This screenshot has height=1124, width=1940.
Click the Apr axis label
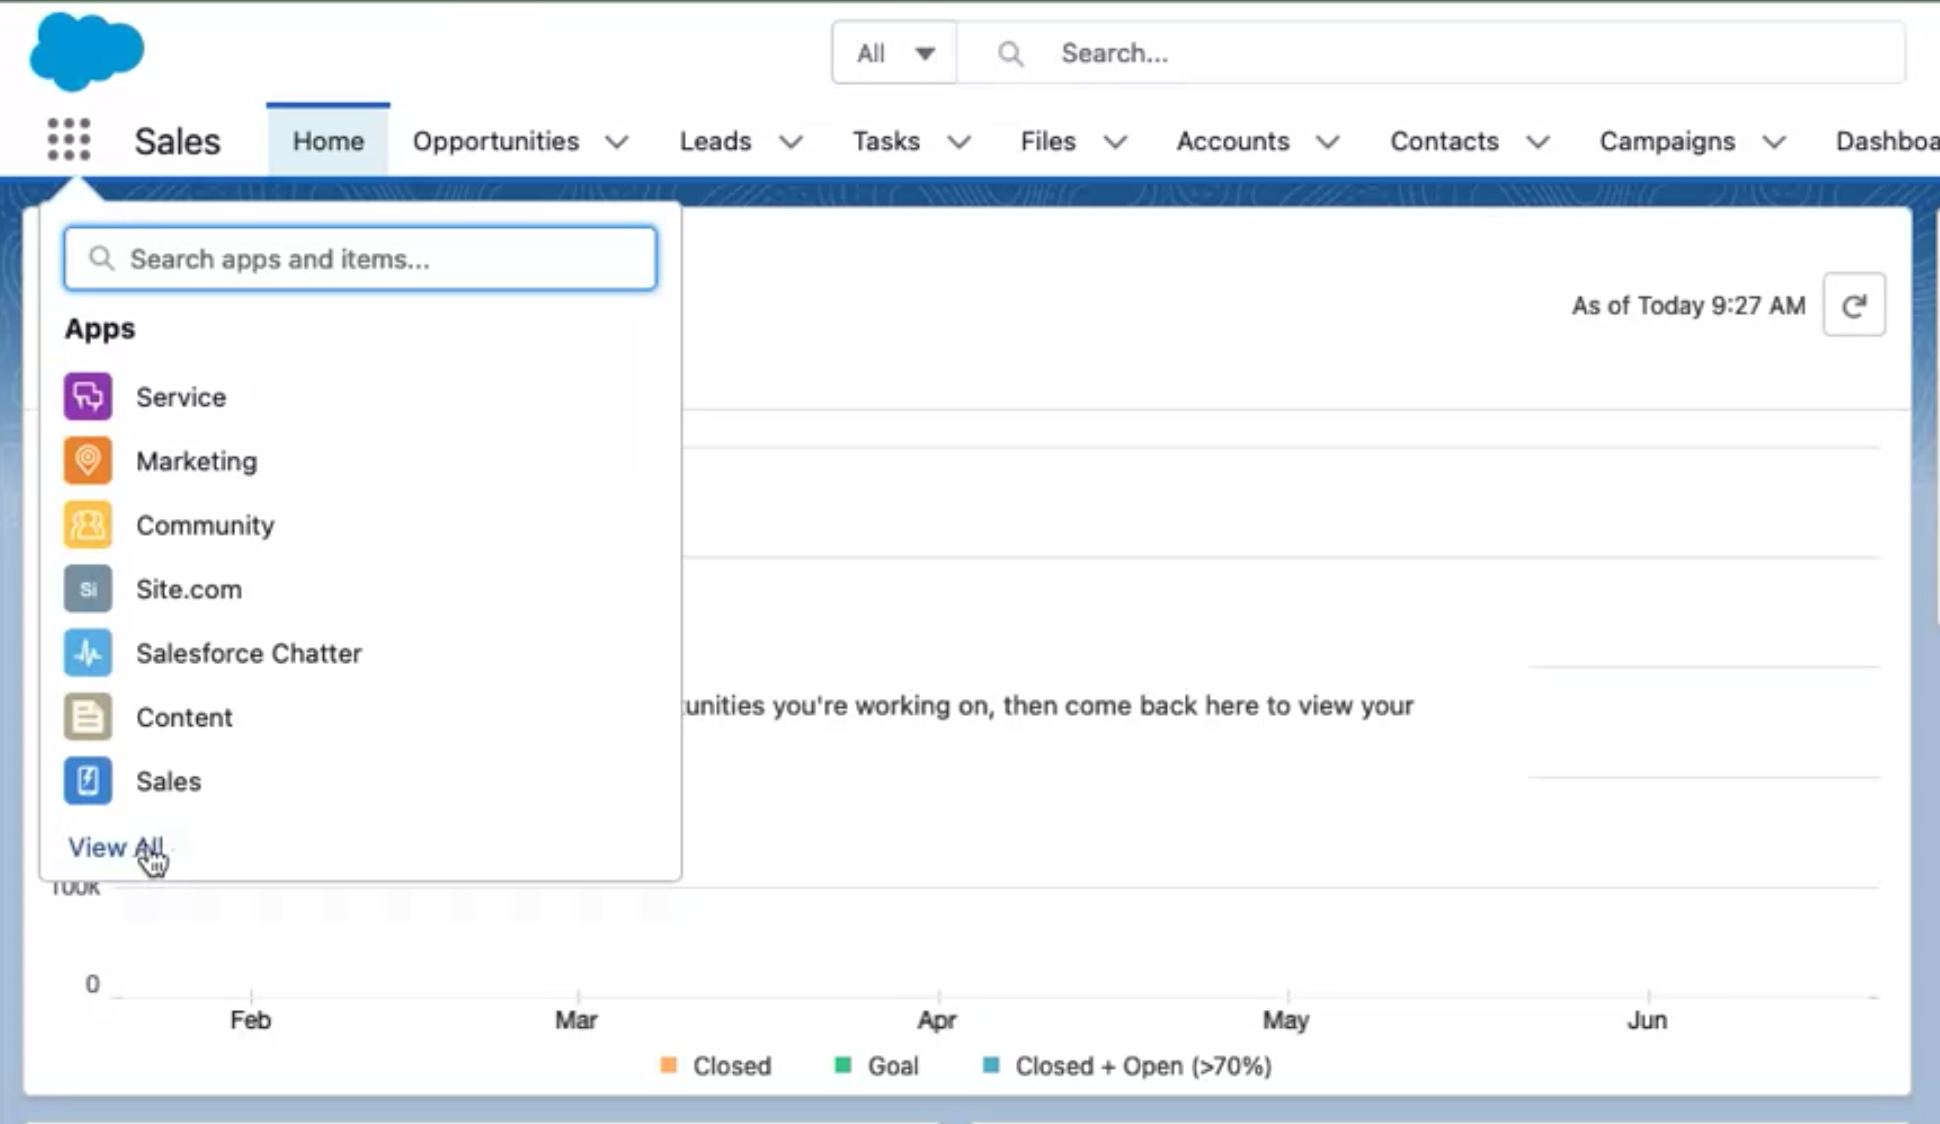tap(937, 1020)
